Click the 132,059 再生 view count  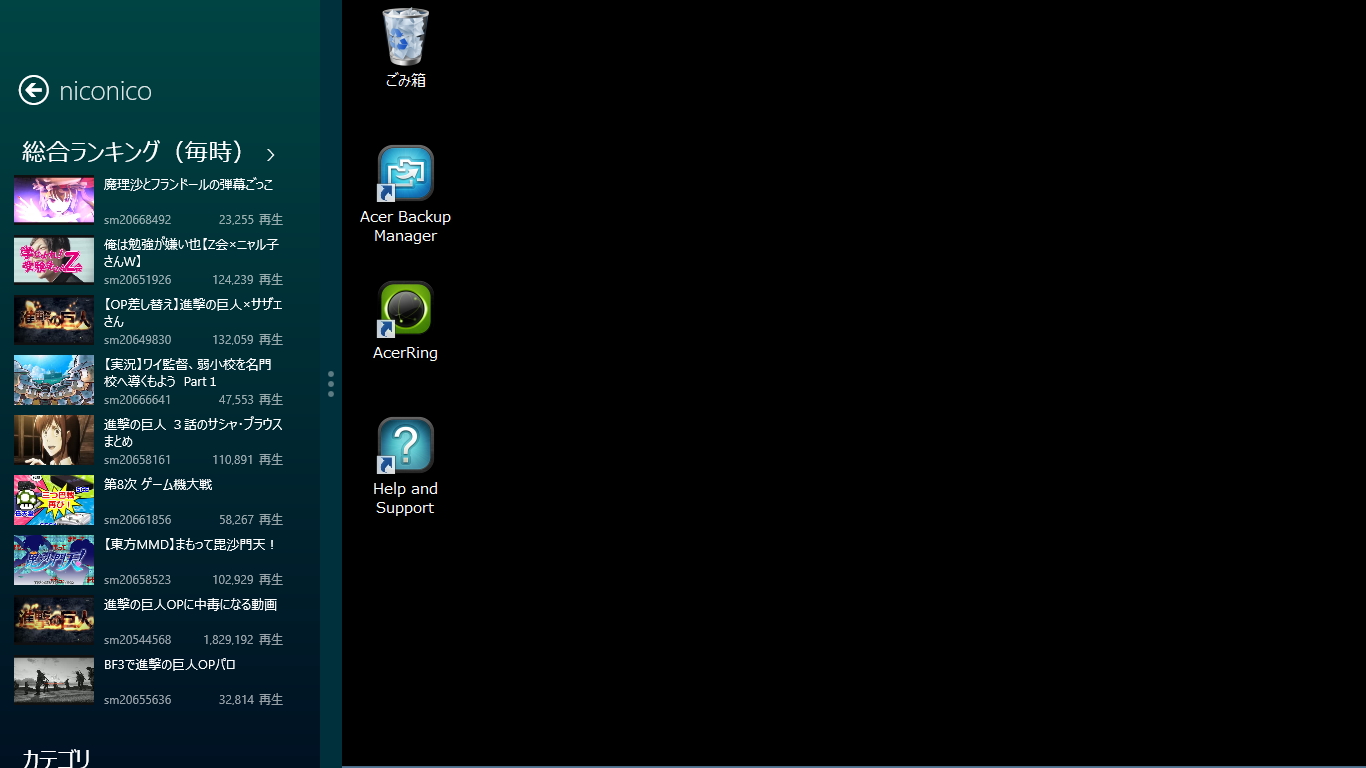pos(248,340)
